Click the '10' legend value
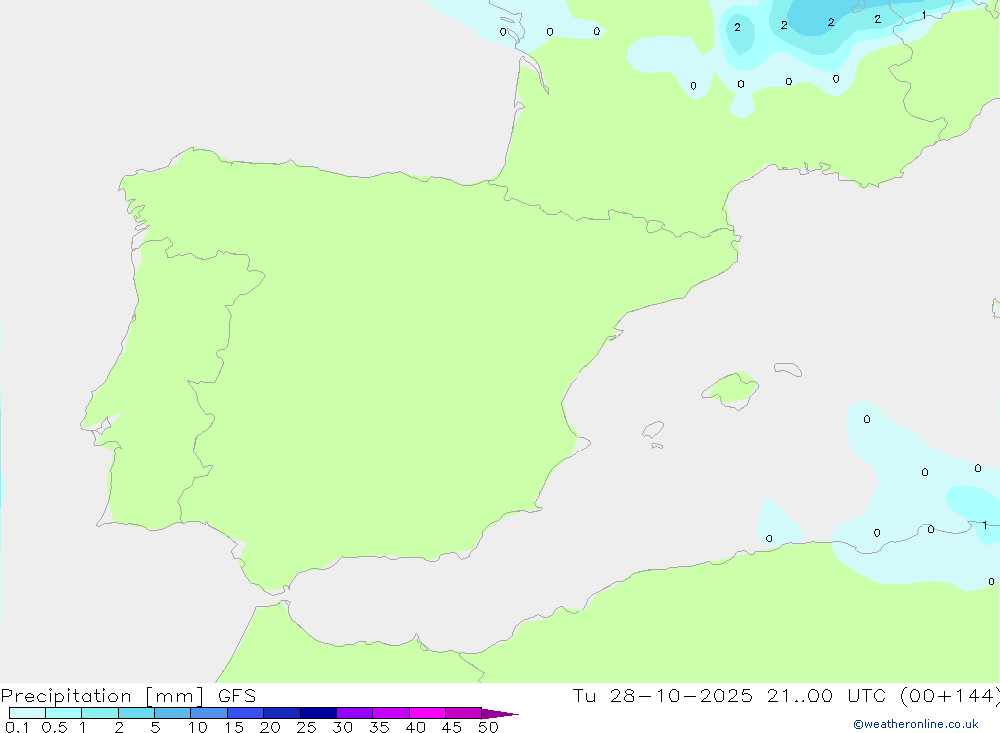Image resolution: width=1000 pixels, height=733 pixels. point(198,727)
